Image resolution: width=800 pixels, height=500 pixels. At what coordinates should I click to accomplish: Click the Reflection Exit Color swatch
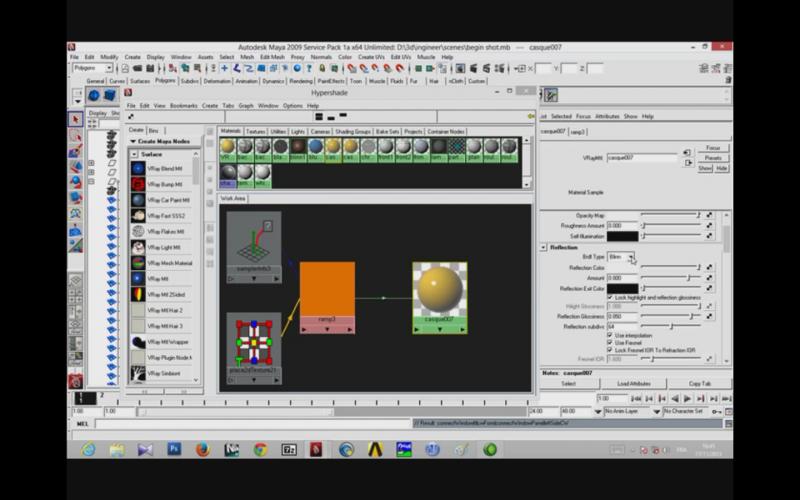coord(622,288)
